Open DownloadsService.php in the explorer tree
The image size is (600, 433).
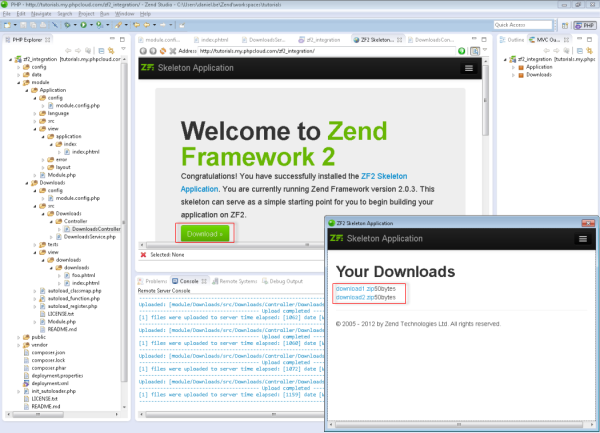[x=90, y=236]
